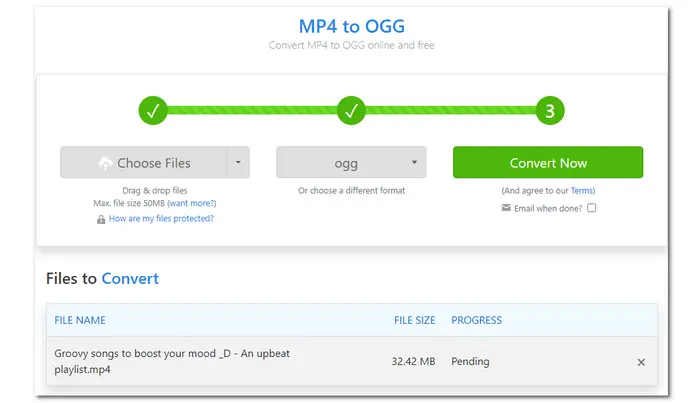Click the 'Files to Convert' heading
Image resolution: width=700 pixels, height=403 pixels.
click(x=102, y=278)
